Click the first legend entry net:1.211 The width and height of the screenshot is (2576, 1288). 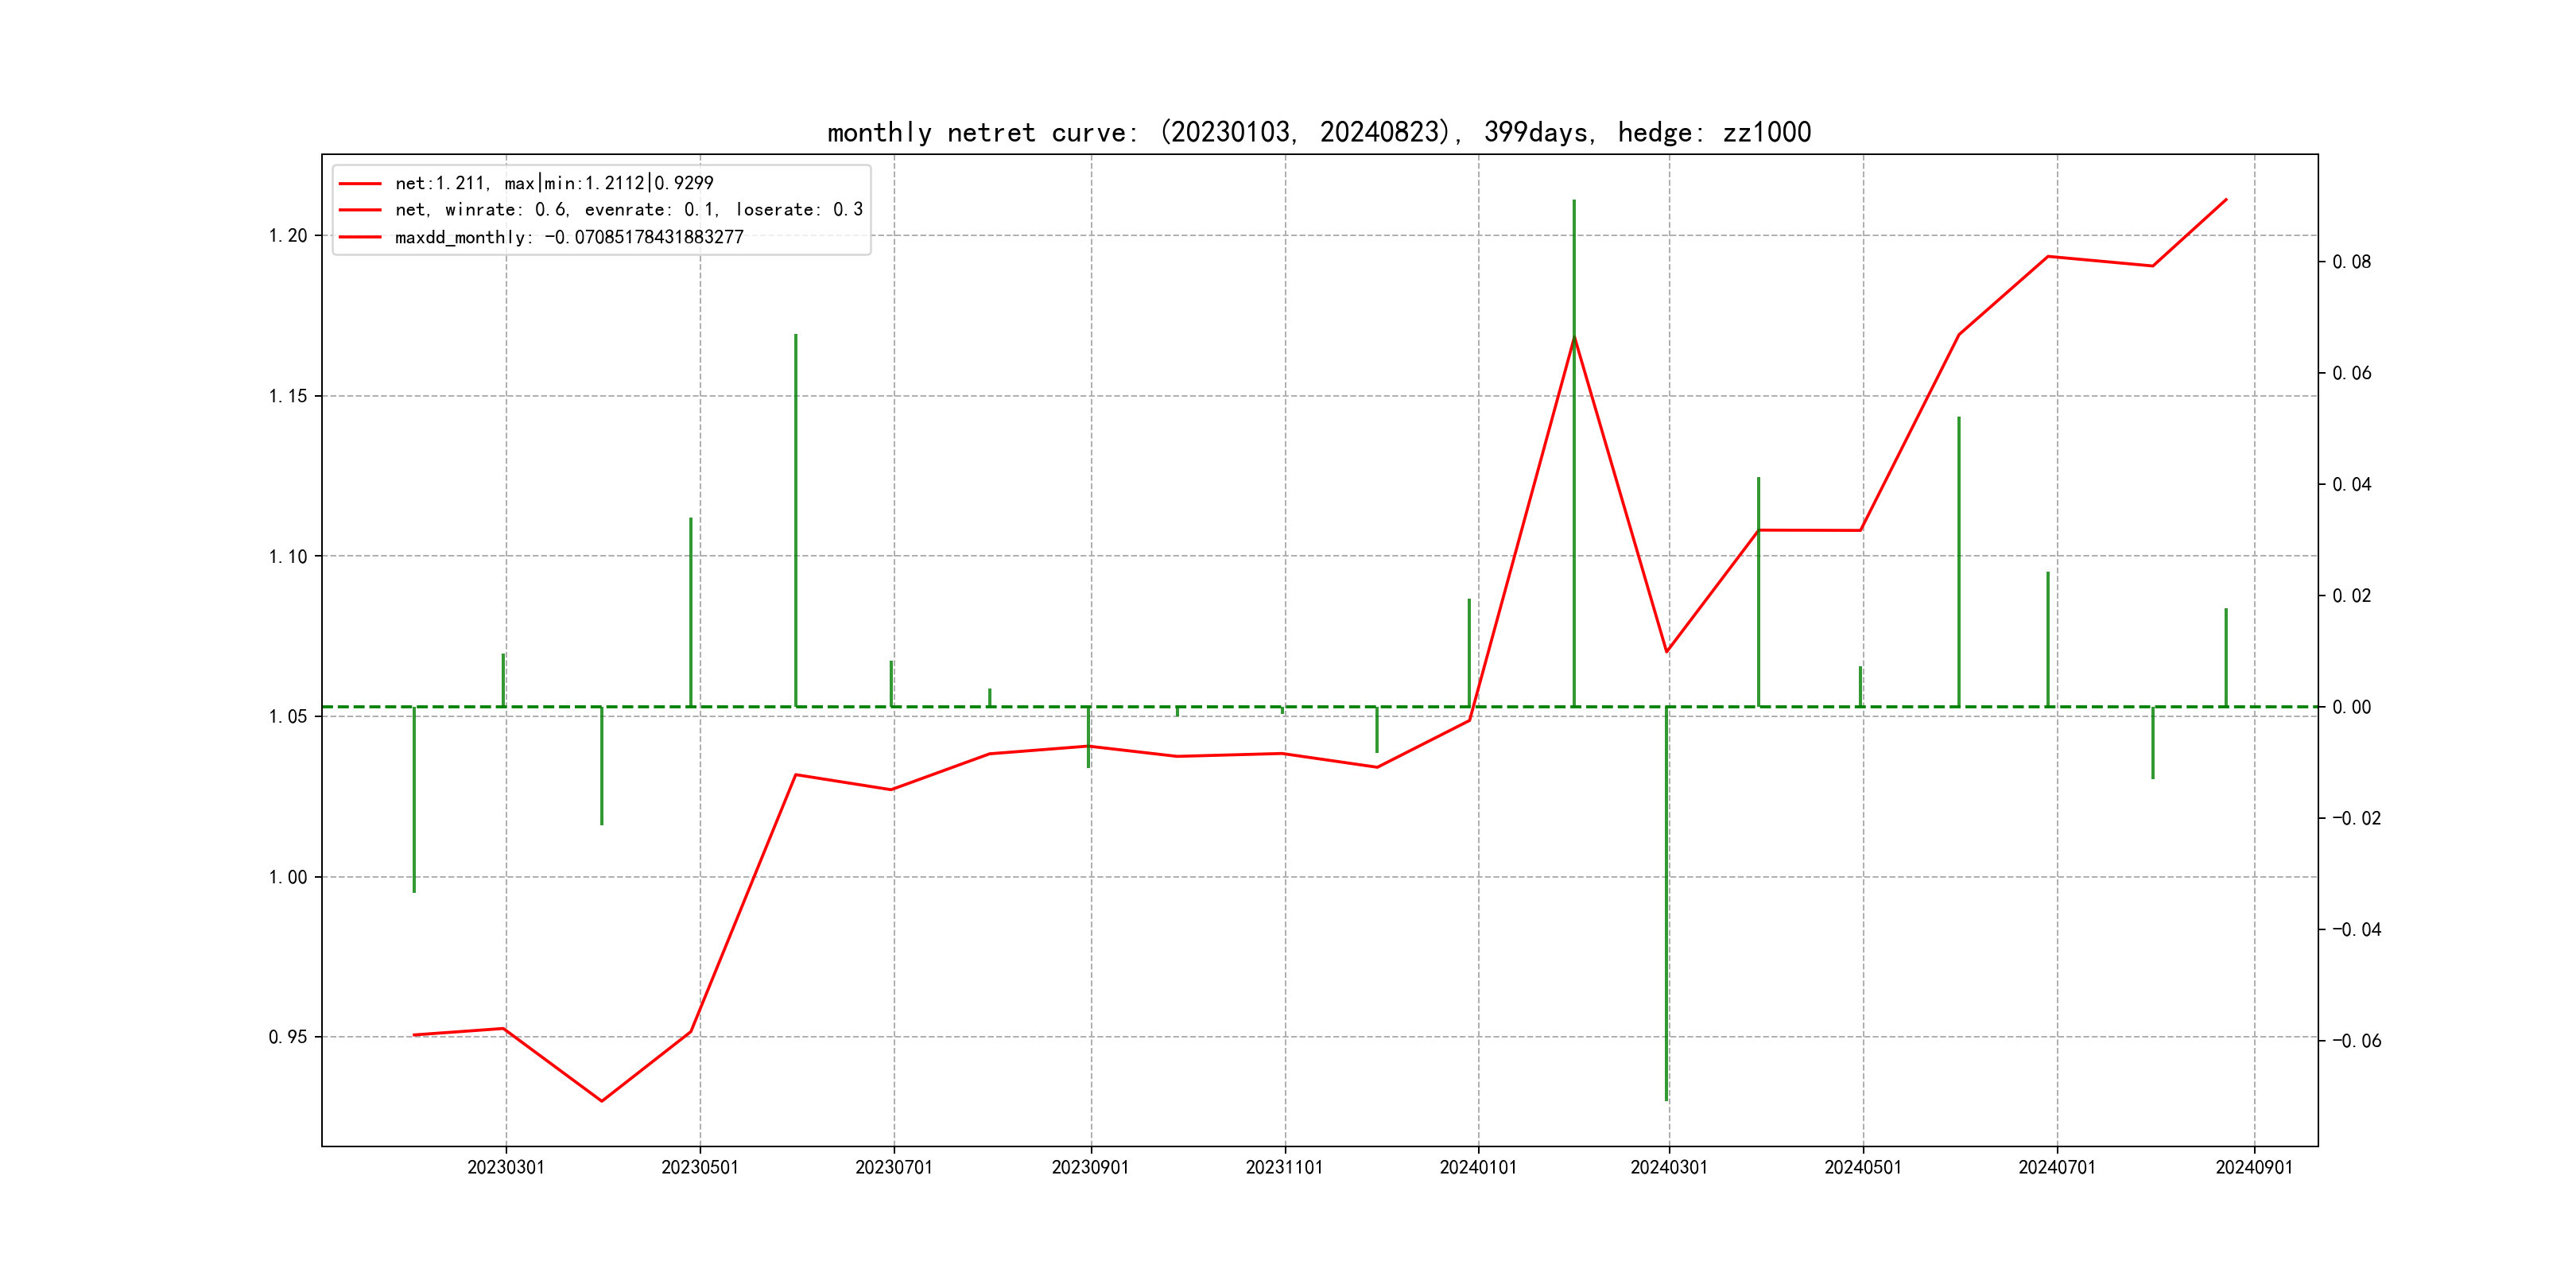pos(554,183)
